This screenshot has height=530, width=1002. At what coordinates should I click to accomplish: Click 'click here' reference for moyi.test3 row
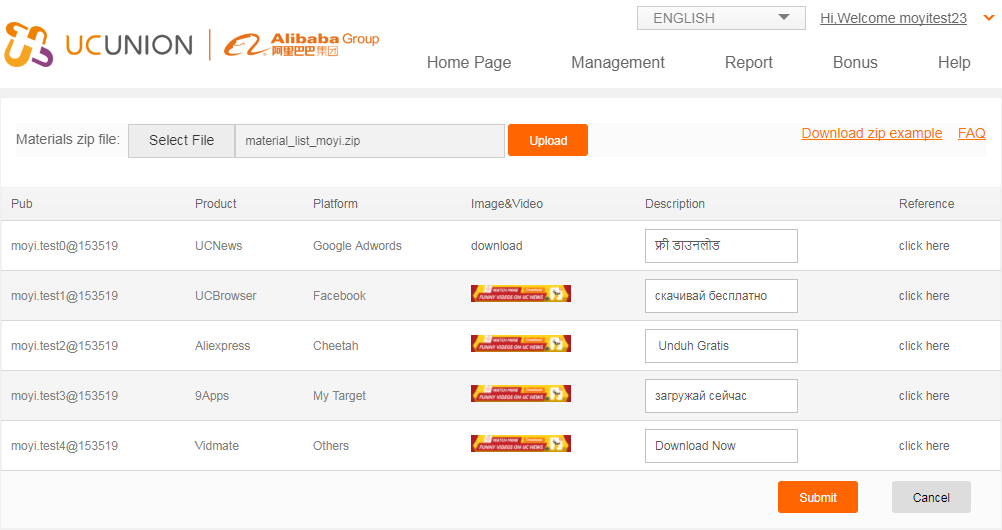point(924,395)
